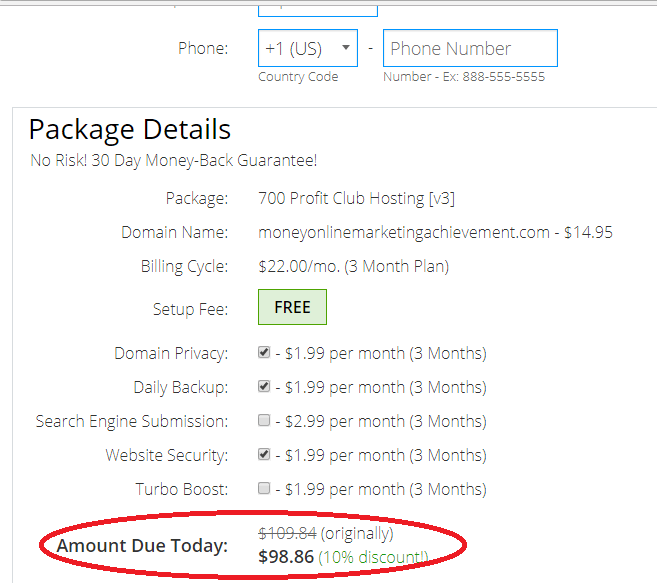
Task: Click the Number example 888-555-5555 hint
Action: 464,77
